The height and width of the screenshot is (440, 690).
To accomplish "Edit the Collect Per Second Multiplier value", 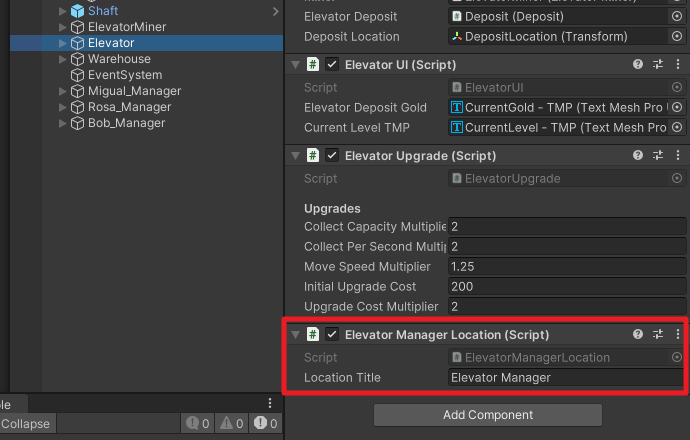I will pyautogui.click(x=567, y=246).
